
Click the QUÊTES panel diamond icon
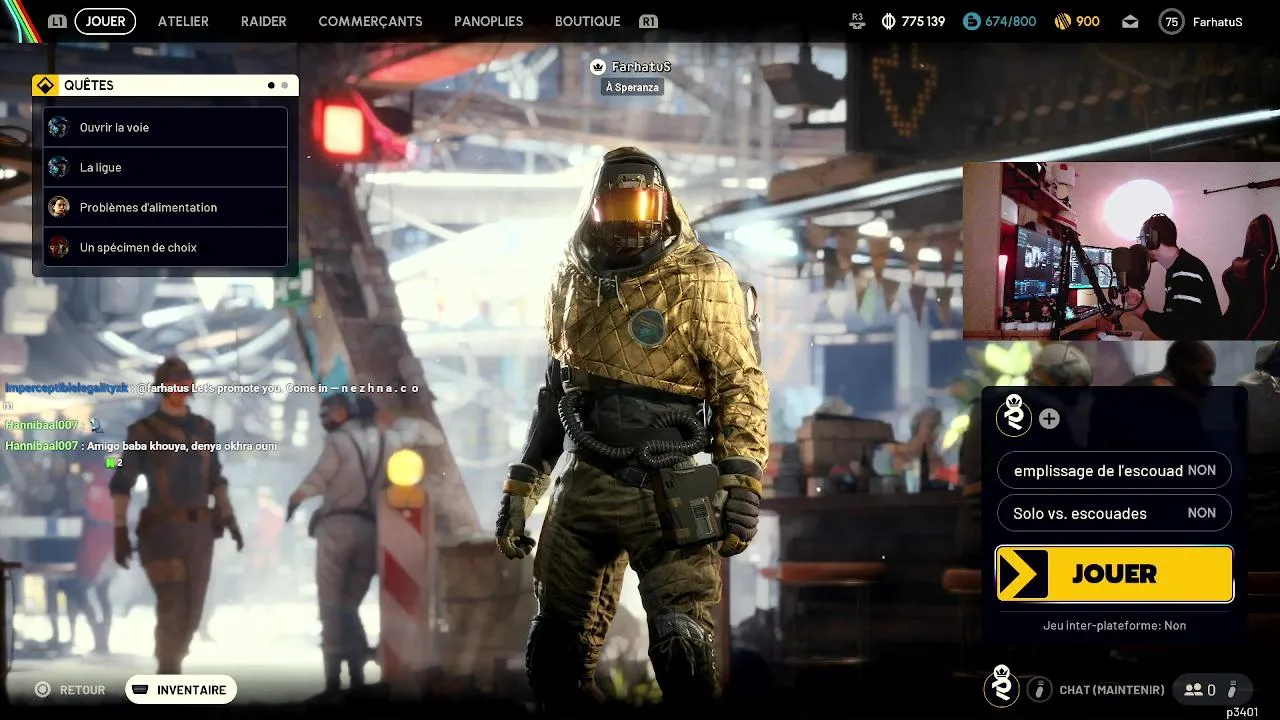(x=45, y=85)
